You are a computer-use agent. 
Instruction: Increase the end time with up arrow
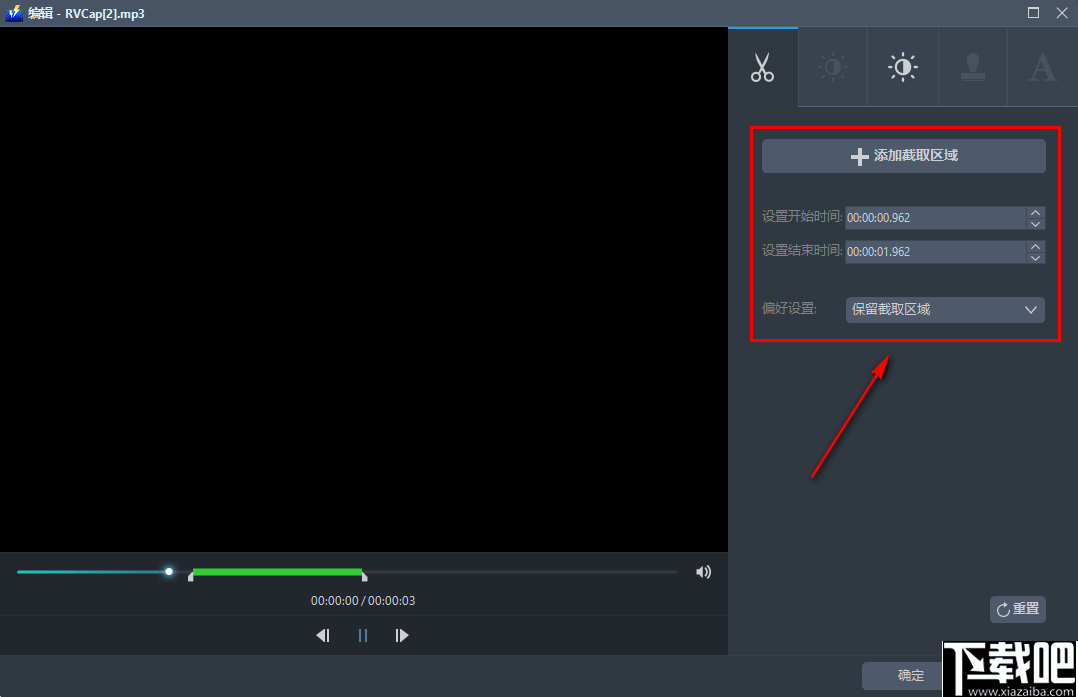pyautogui.click(x=1035, y=246)
